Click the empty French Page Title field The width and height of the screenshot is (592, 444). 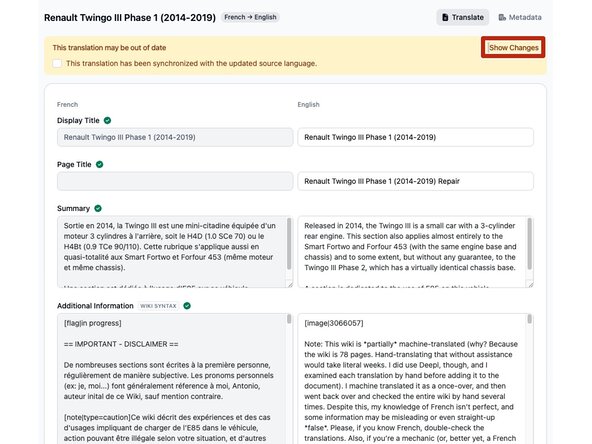(175, 181)
